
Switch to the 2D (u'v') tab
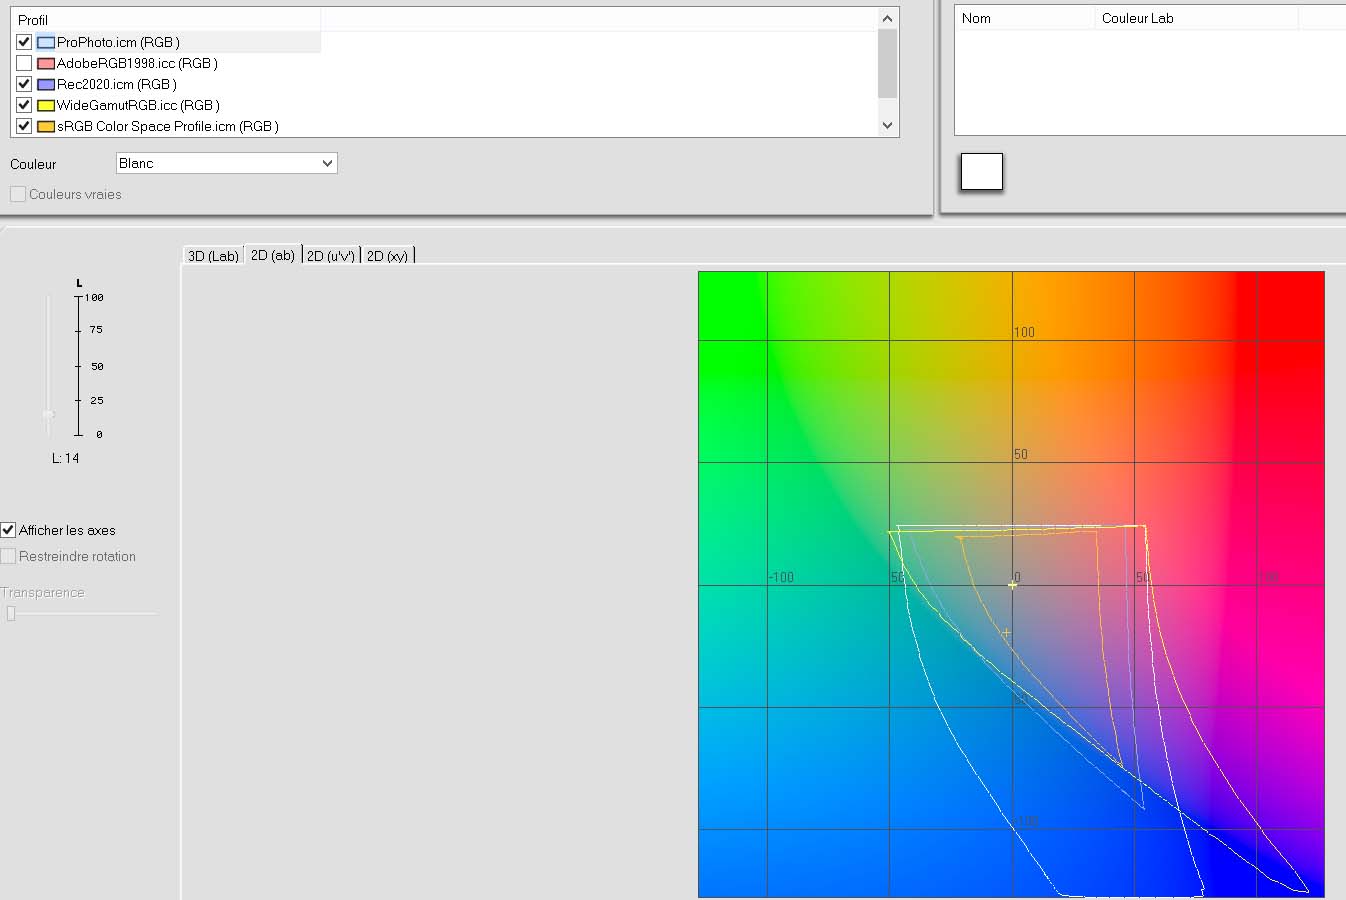tap(331, 256)
